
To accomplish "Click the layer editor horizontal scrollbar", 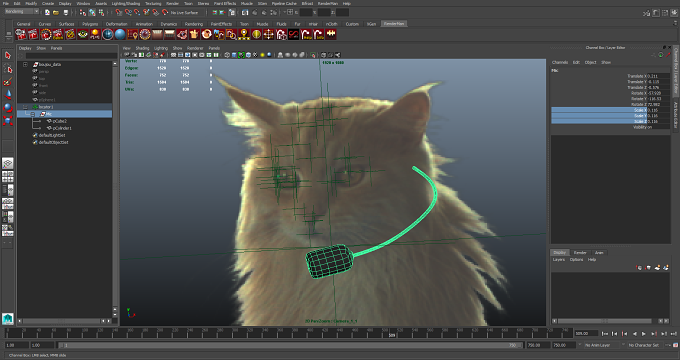I will [605, 321].
